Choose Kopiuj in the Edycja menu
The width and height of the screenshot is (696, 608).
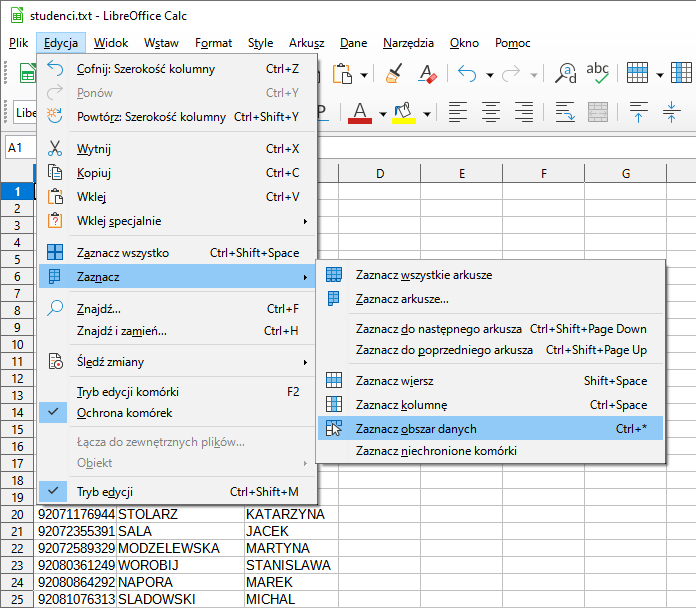178,173
